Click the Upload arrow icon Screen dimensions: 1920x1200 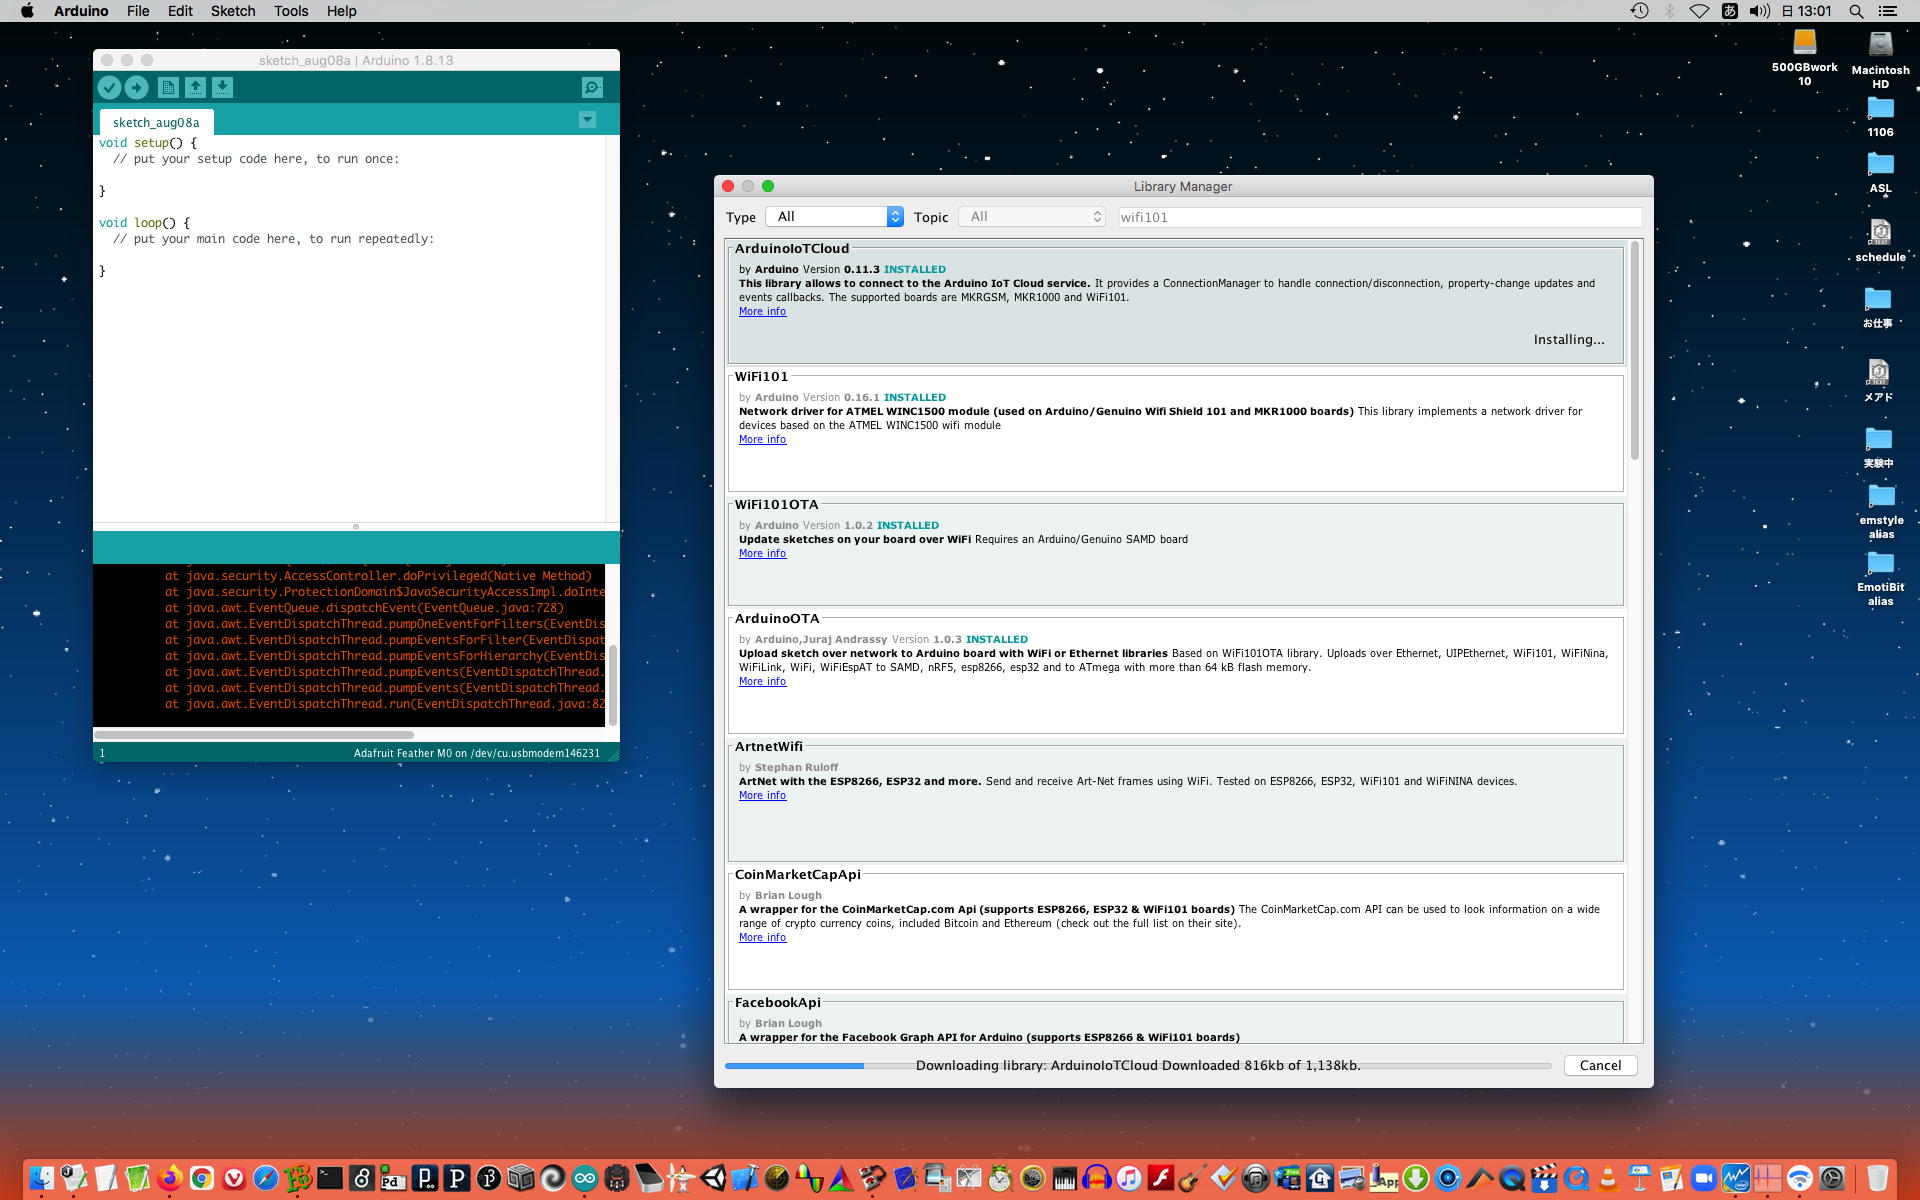click(x=137, y=88)
